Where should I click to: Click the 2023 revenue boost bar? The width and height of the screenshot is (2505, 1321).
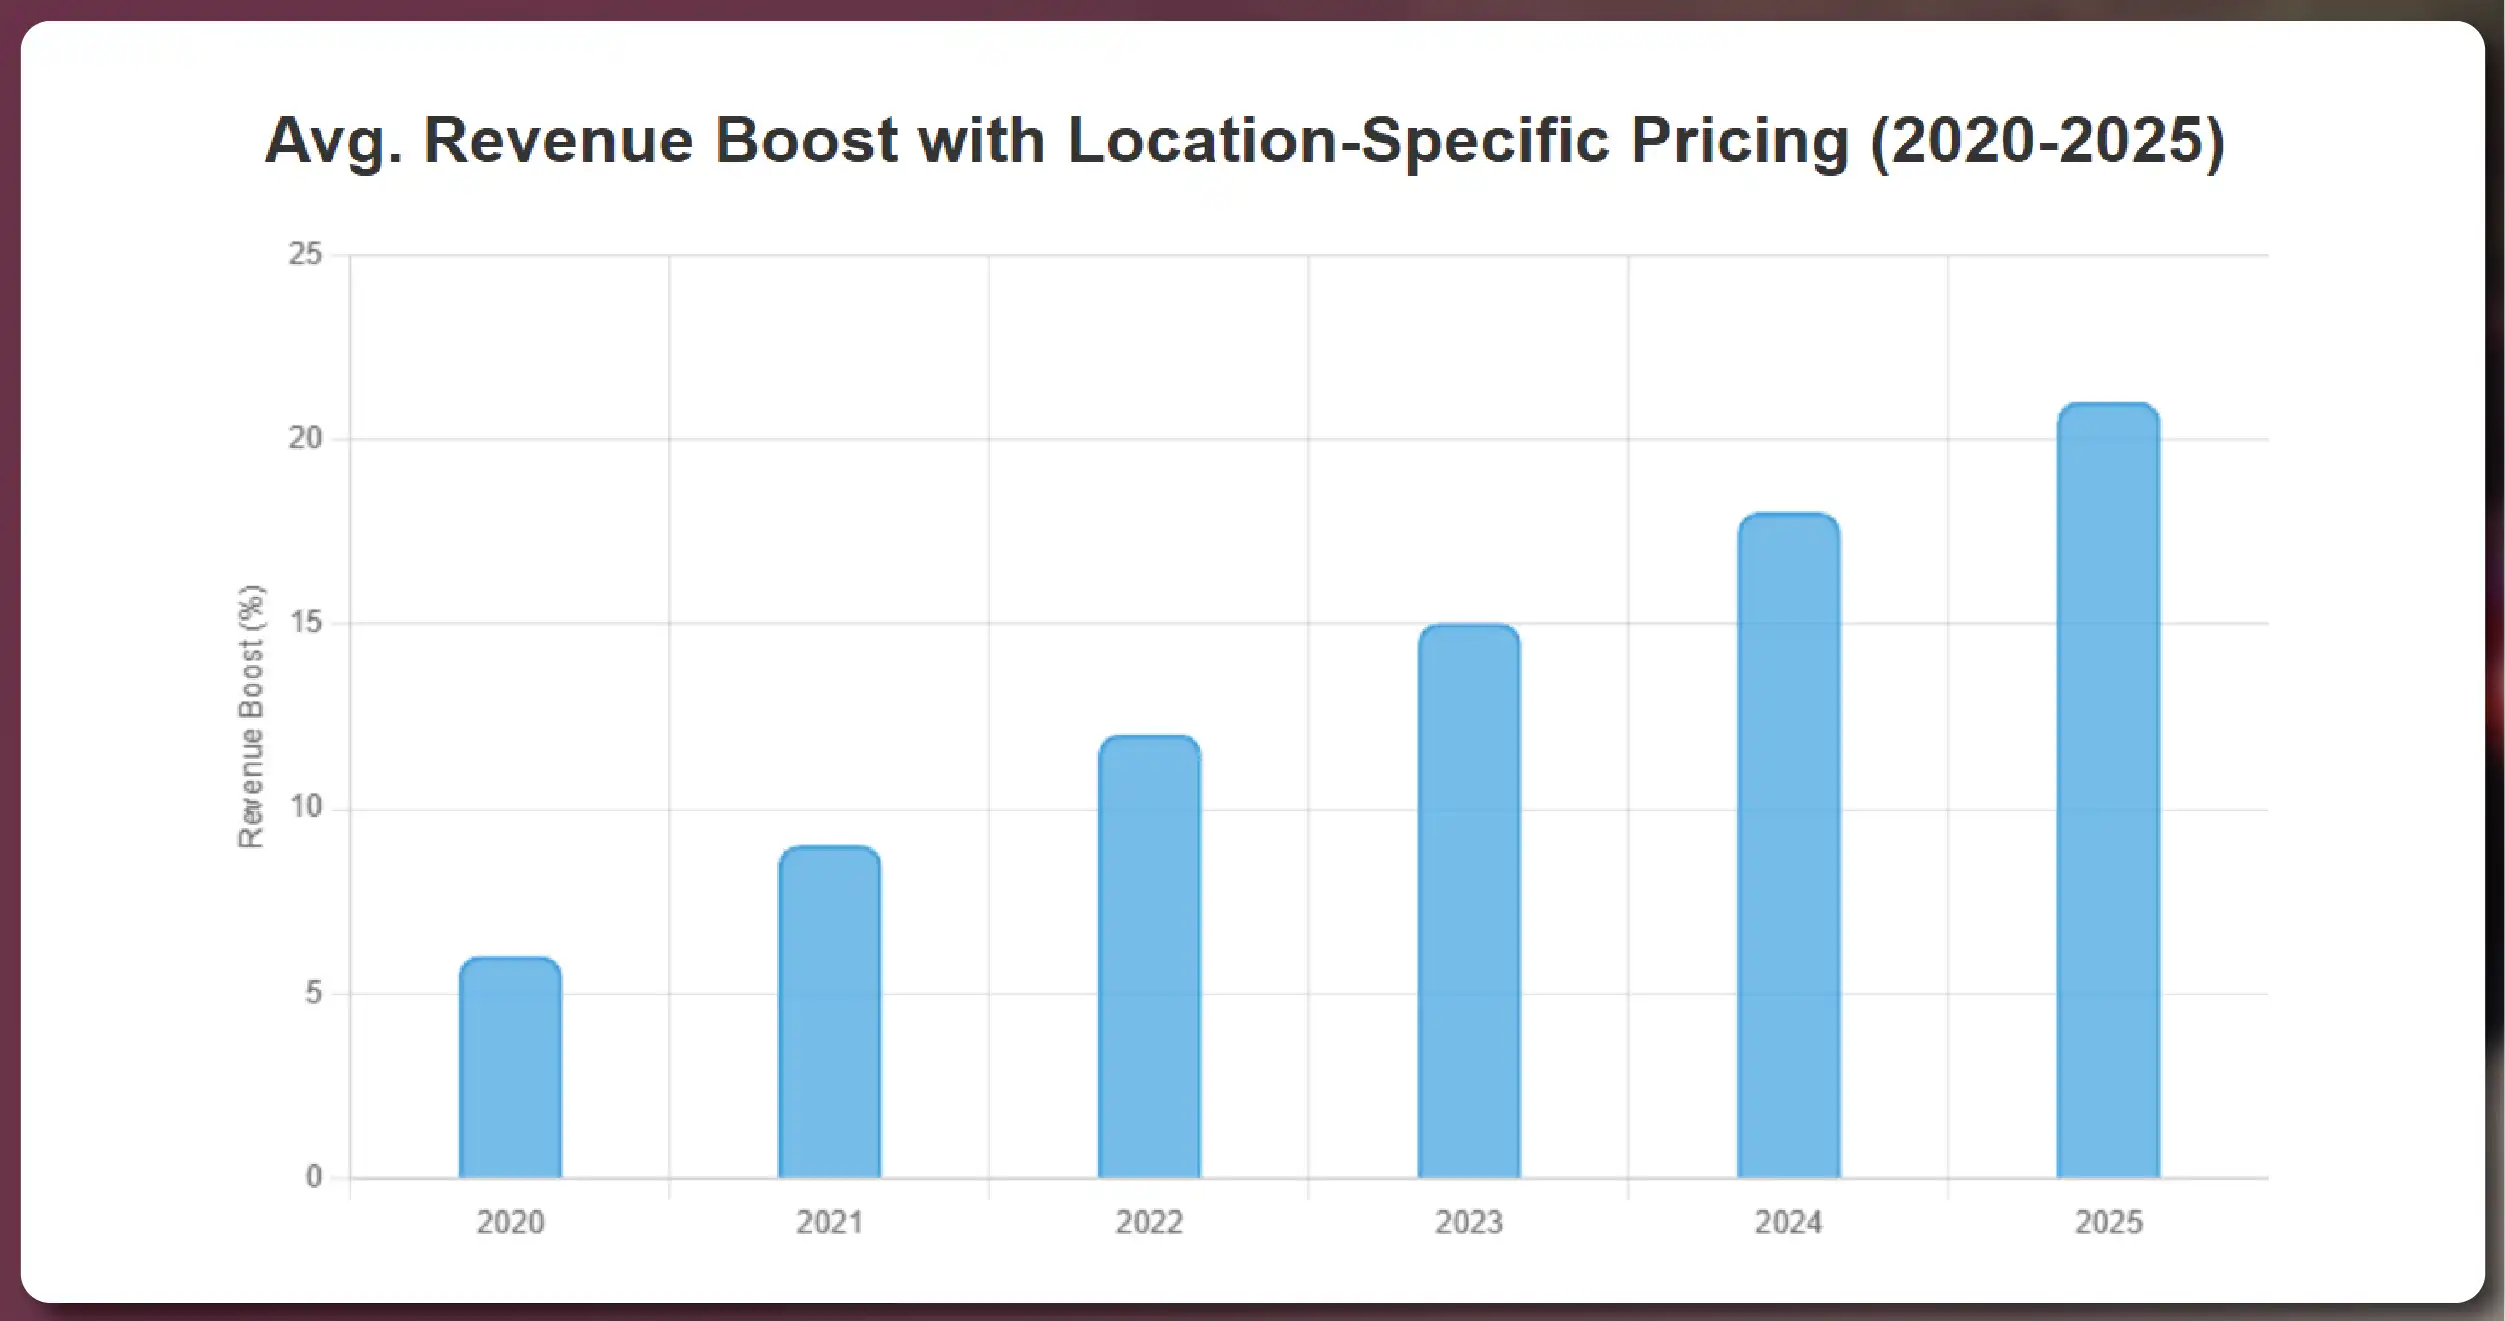(1468, 900)
